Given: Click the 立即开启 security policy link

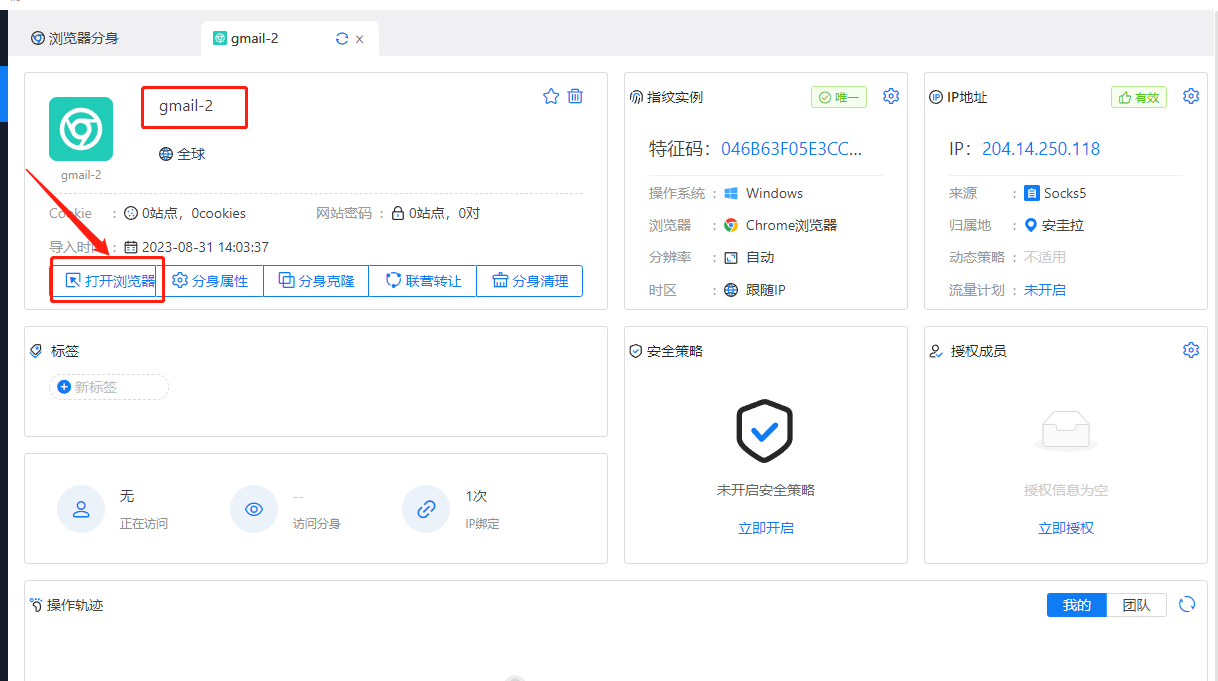Looking at the screenshot, I should click(x=766, y=528).
